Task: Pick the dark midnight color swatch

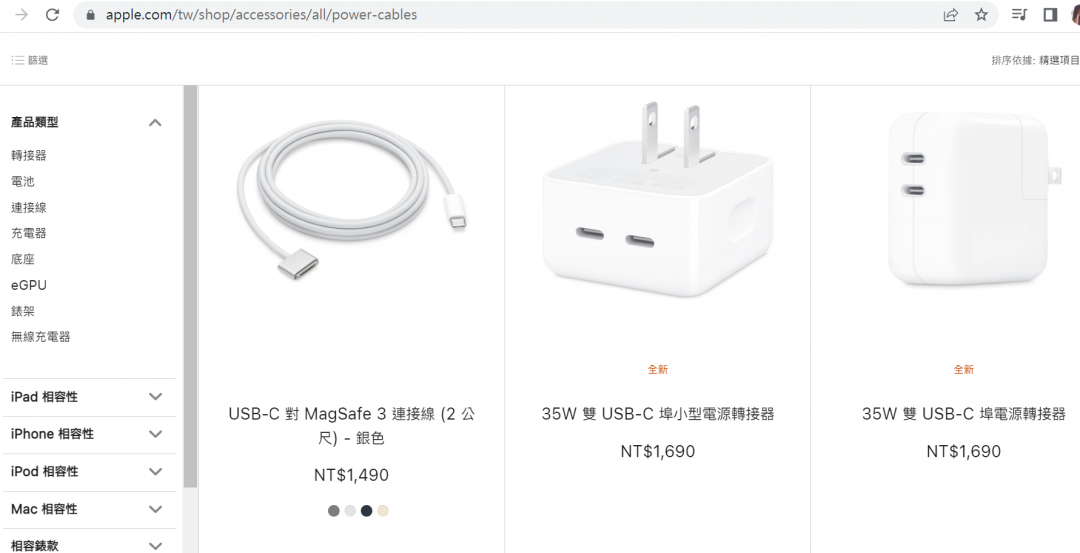Action: coord(366,511)
